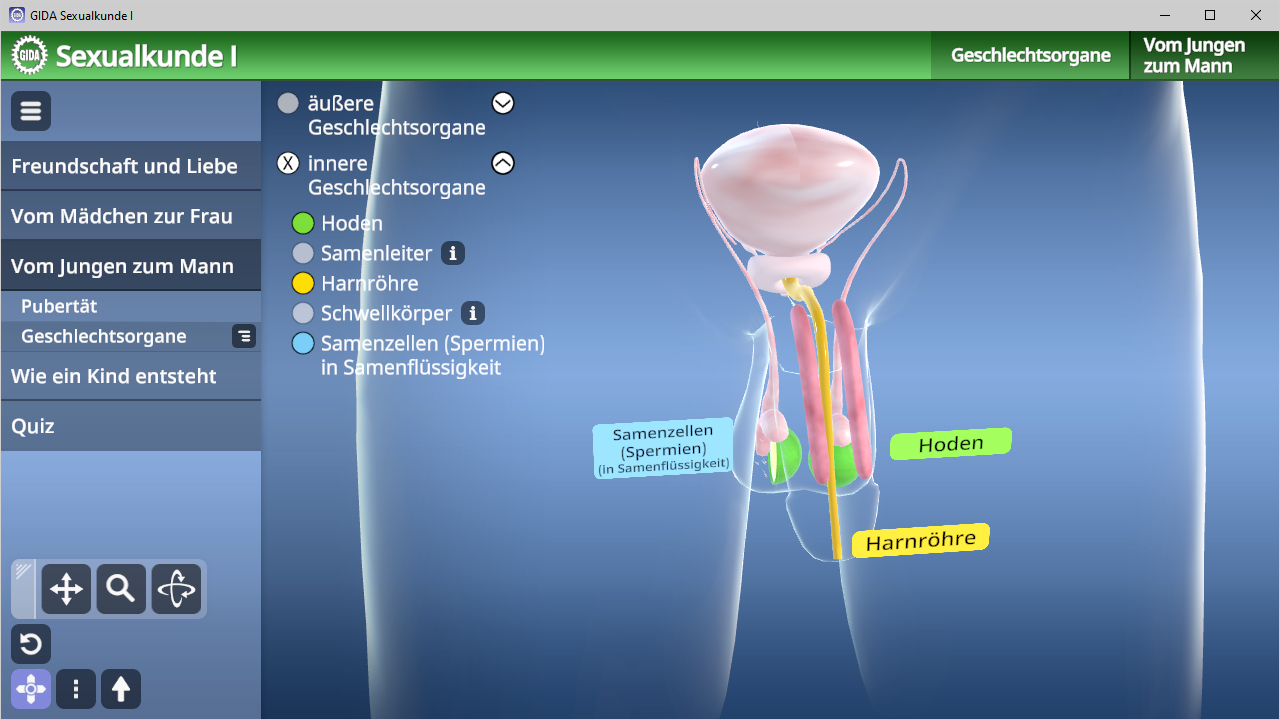Open the hamburger menu button

(31, 111)
